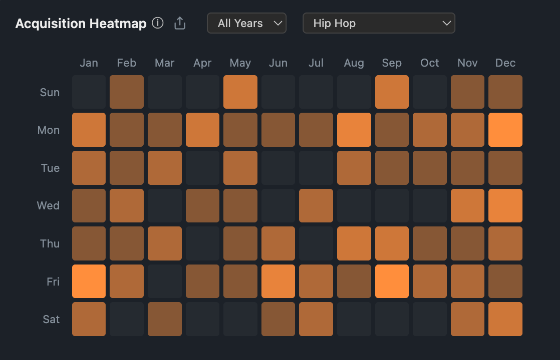Click the Monday August heatmap cell
560x360 pixels.
pyautogui.click(x=354, y=130)
